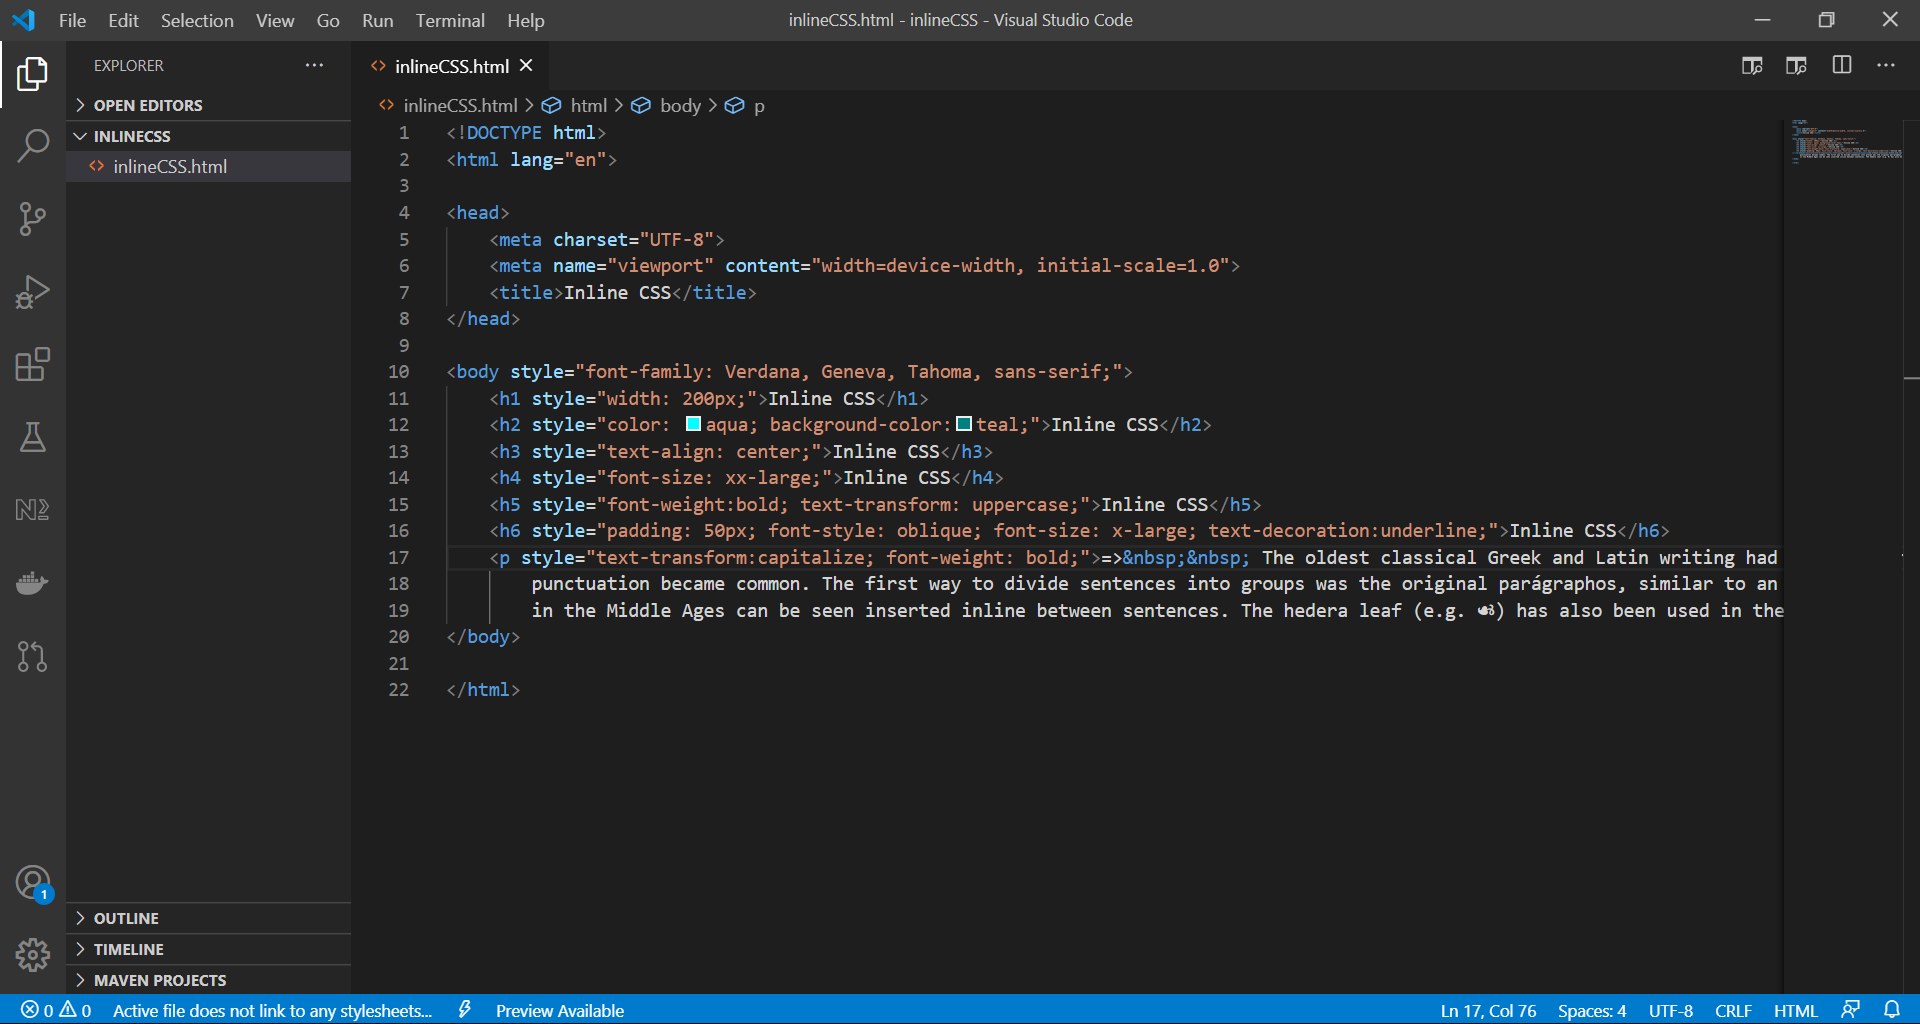Open the Testing flask icon view

tap(33, 437)
